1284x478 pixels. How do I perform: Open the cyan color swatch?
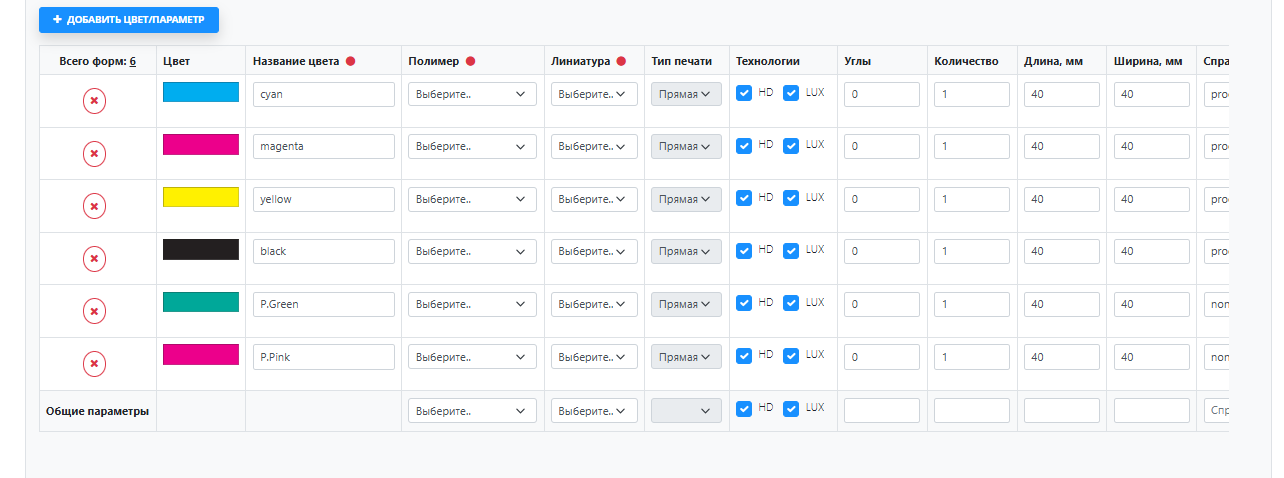201,92
